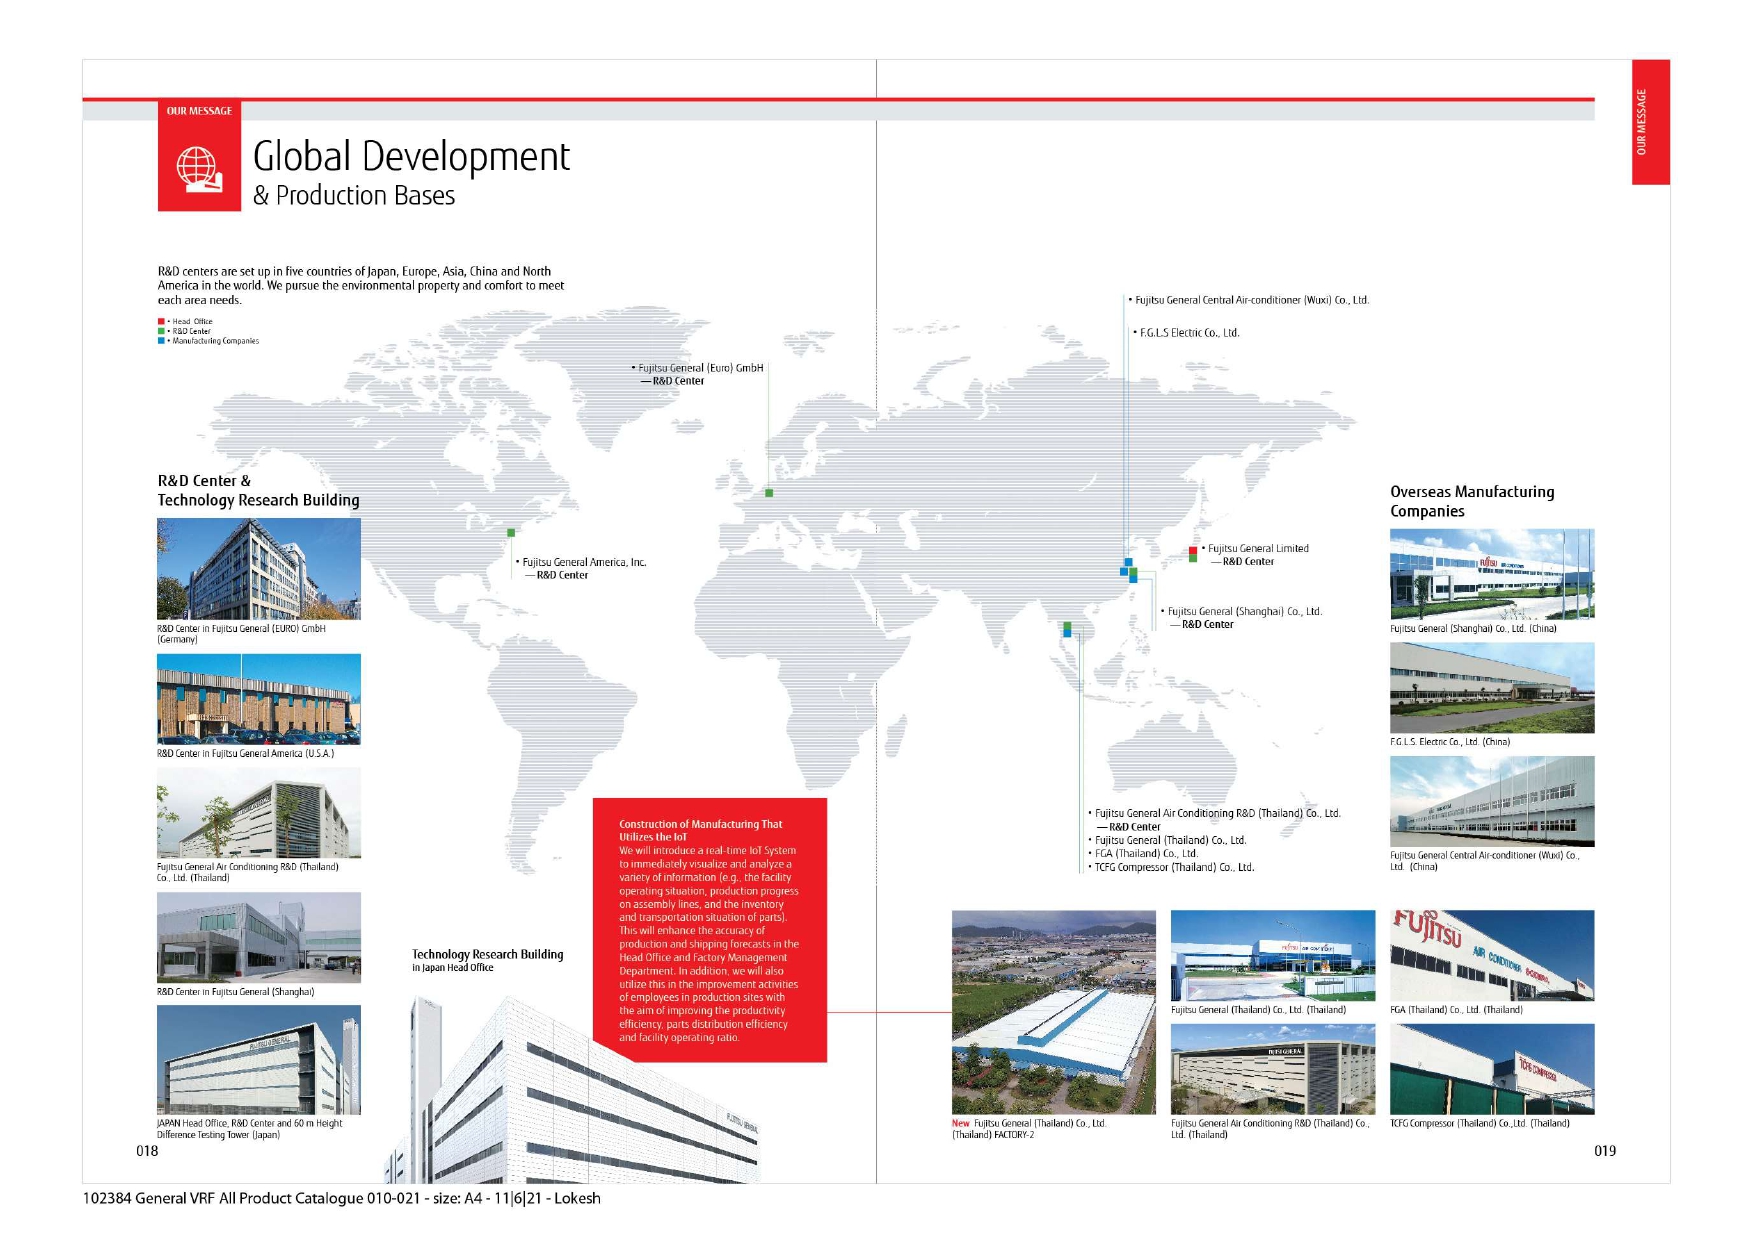The image size is (1755, 1241).
Task: Click the "F.G.L.S Electric Co., Ltd." map label
Action: point(1190,333)
